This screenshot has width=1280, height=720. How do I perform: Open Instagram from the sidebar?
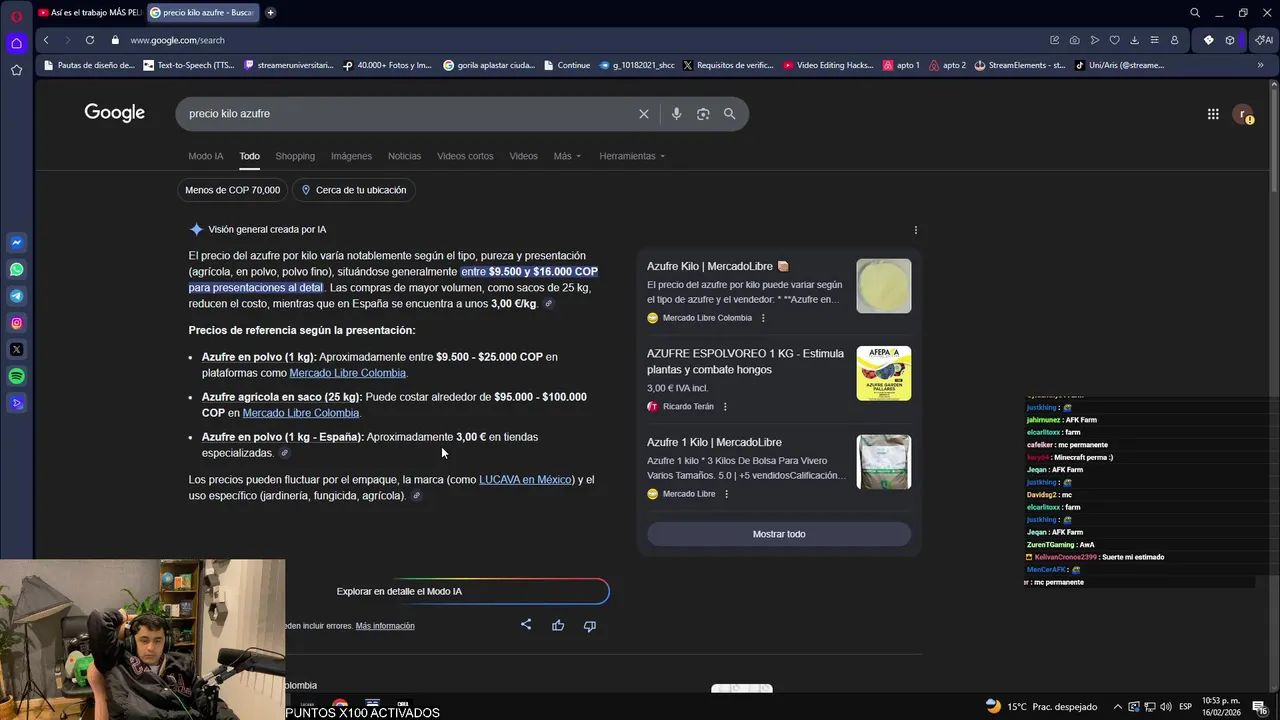[17, 323]
